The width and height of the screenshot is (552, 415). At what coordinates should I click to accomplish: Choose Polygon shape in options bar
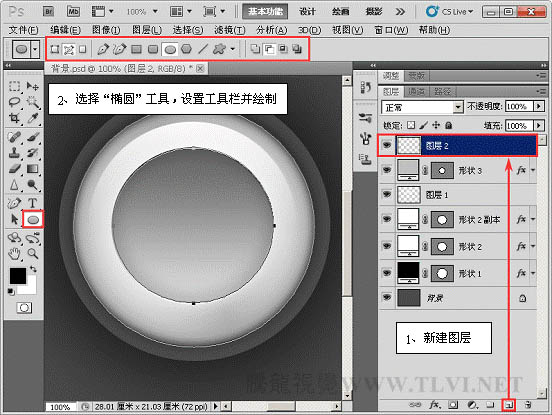[186, 49]
